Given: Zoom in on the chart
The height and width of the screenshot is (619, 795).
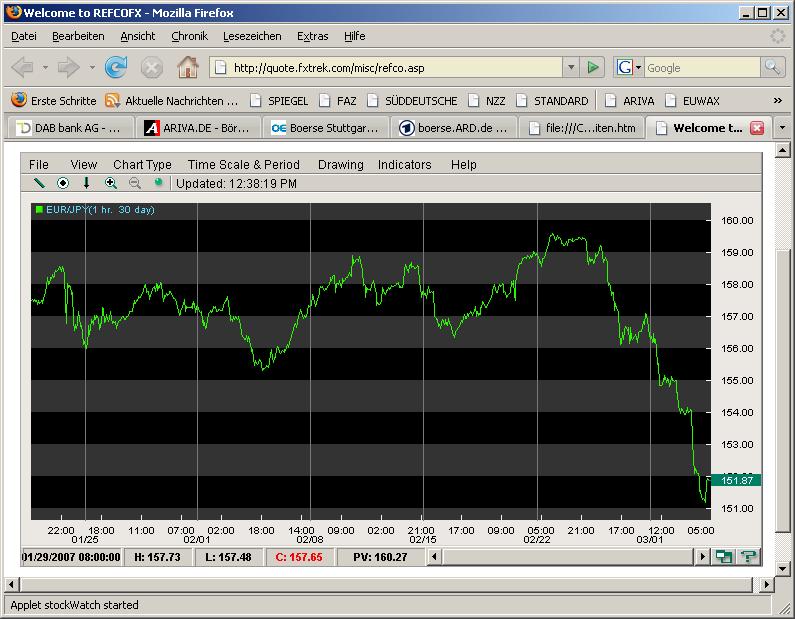Looking at the screenshot, I should coord(110,183).
